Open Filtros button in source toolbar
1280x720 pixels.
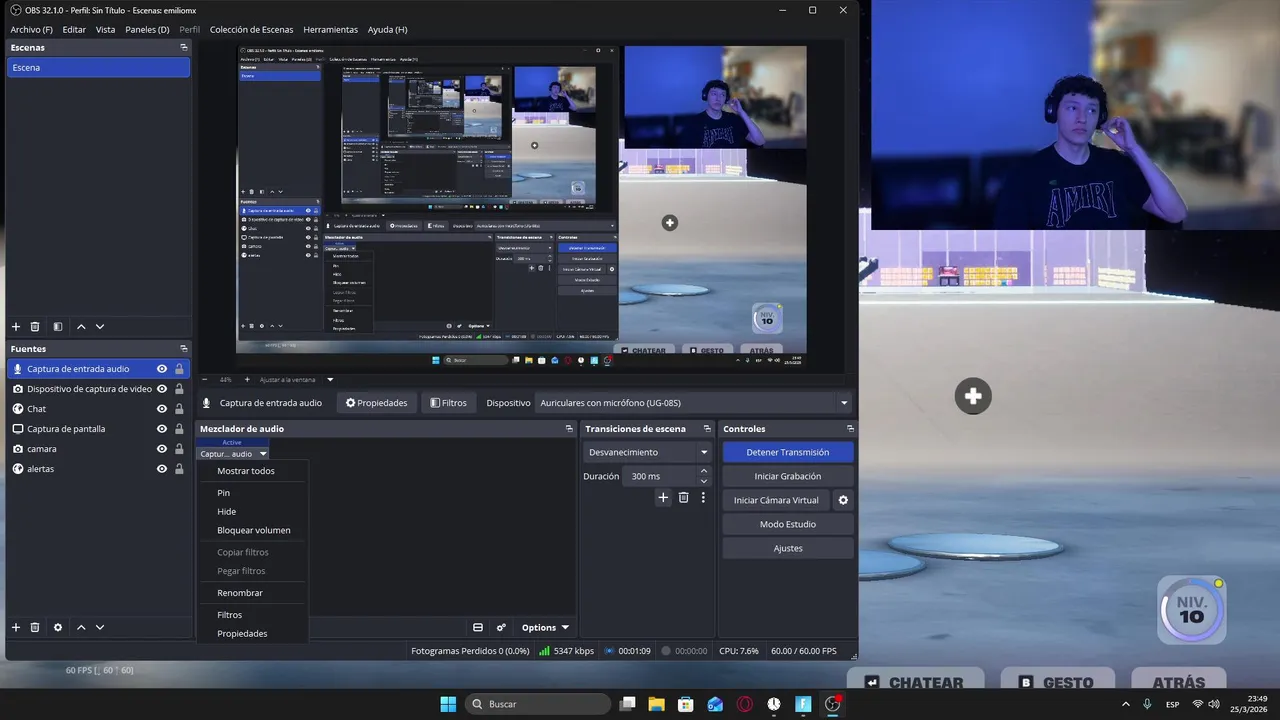click(x=448, y=403)
